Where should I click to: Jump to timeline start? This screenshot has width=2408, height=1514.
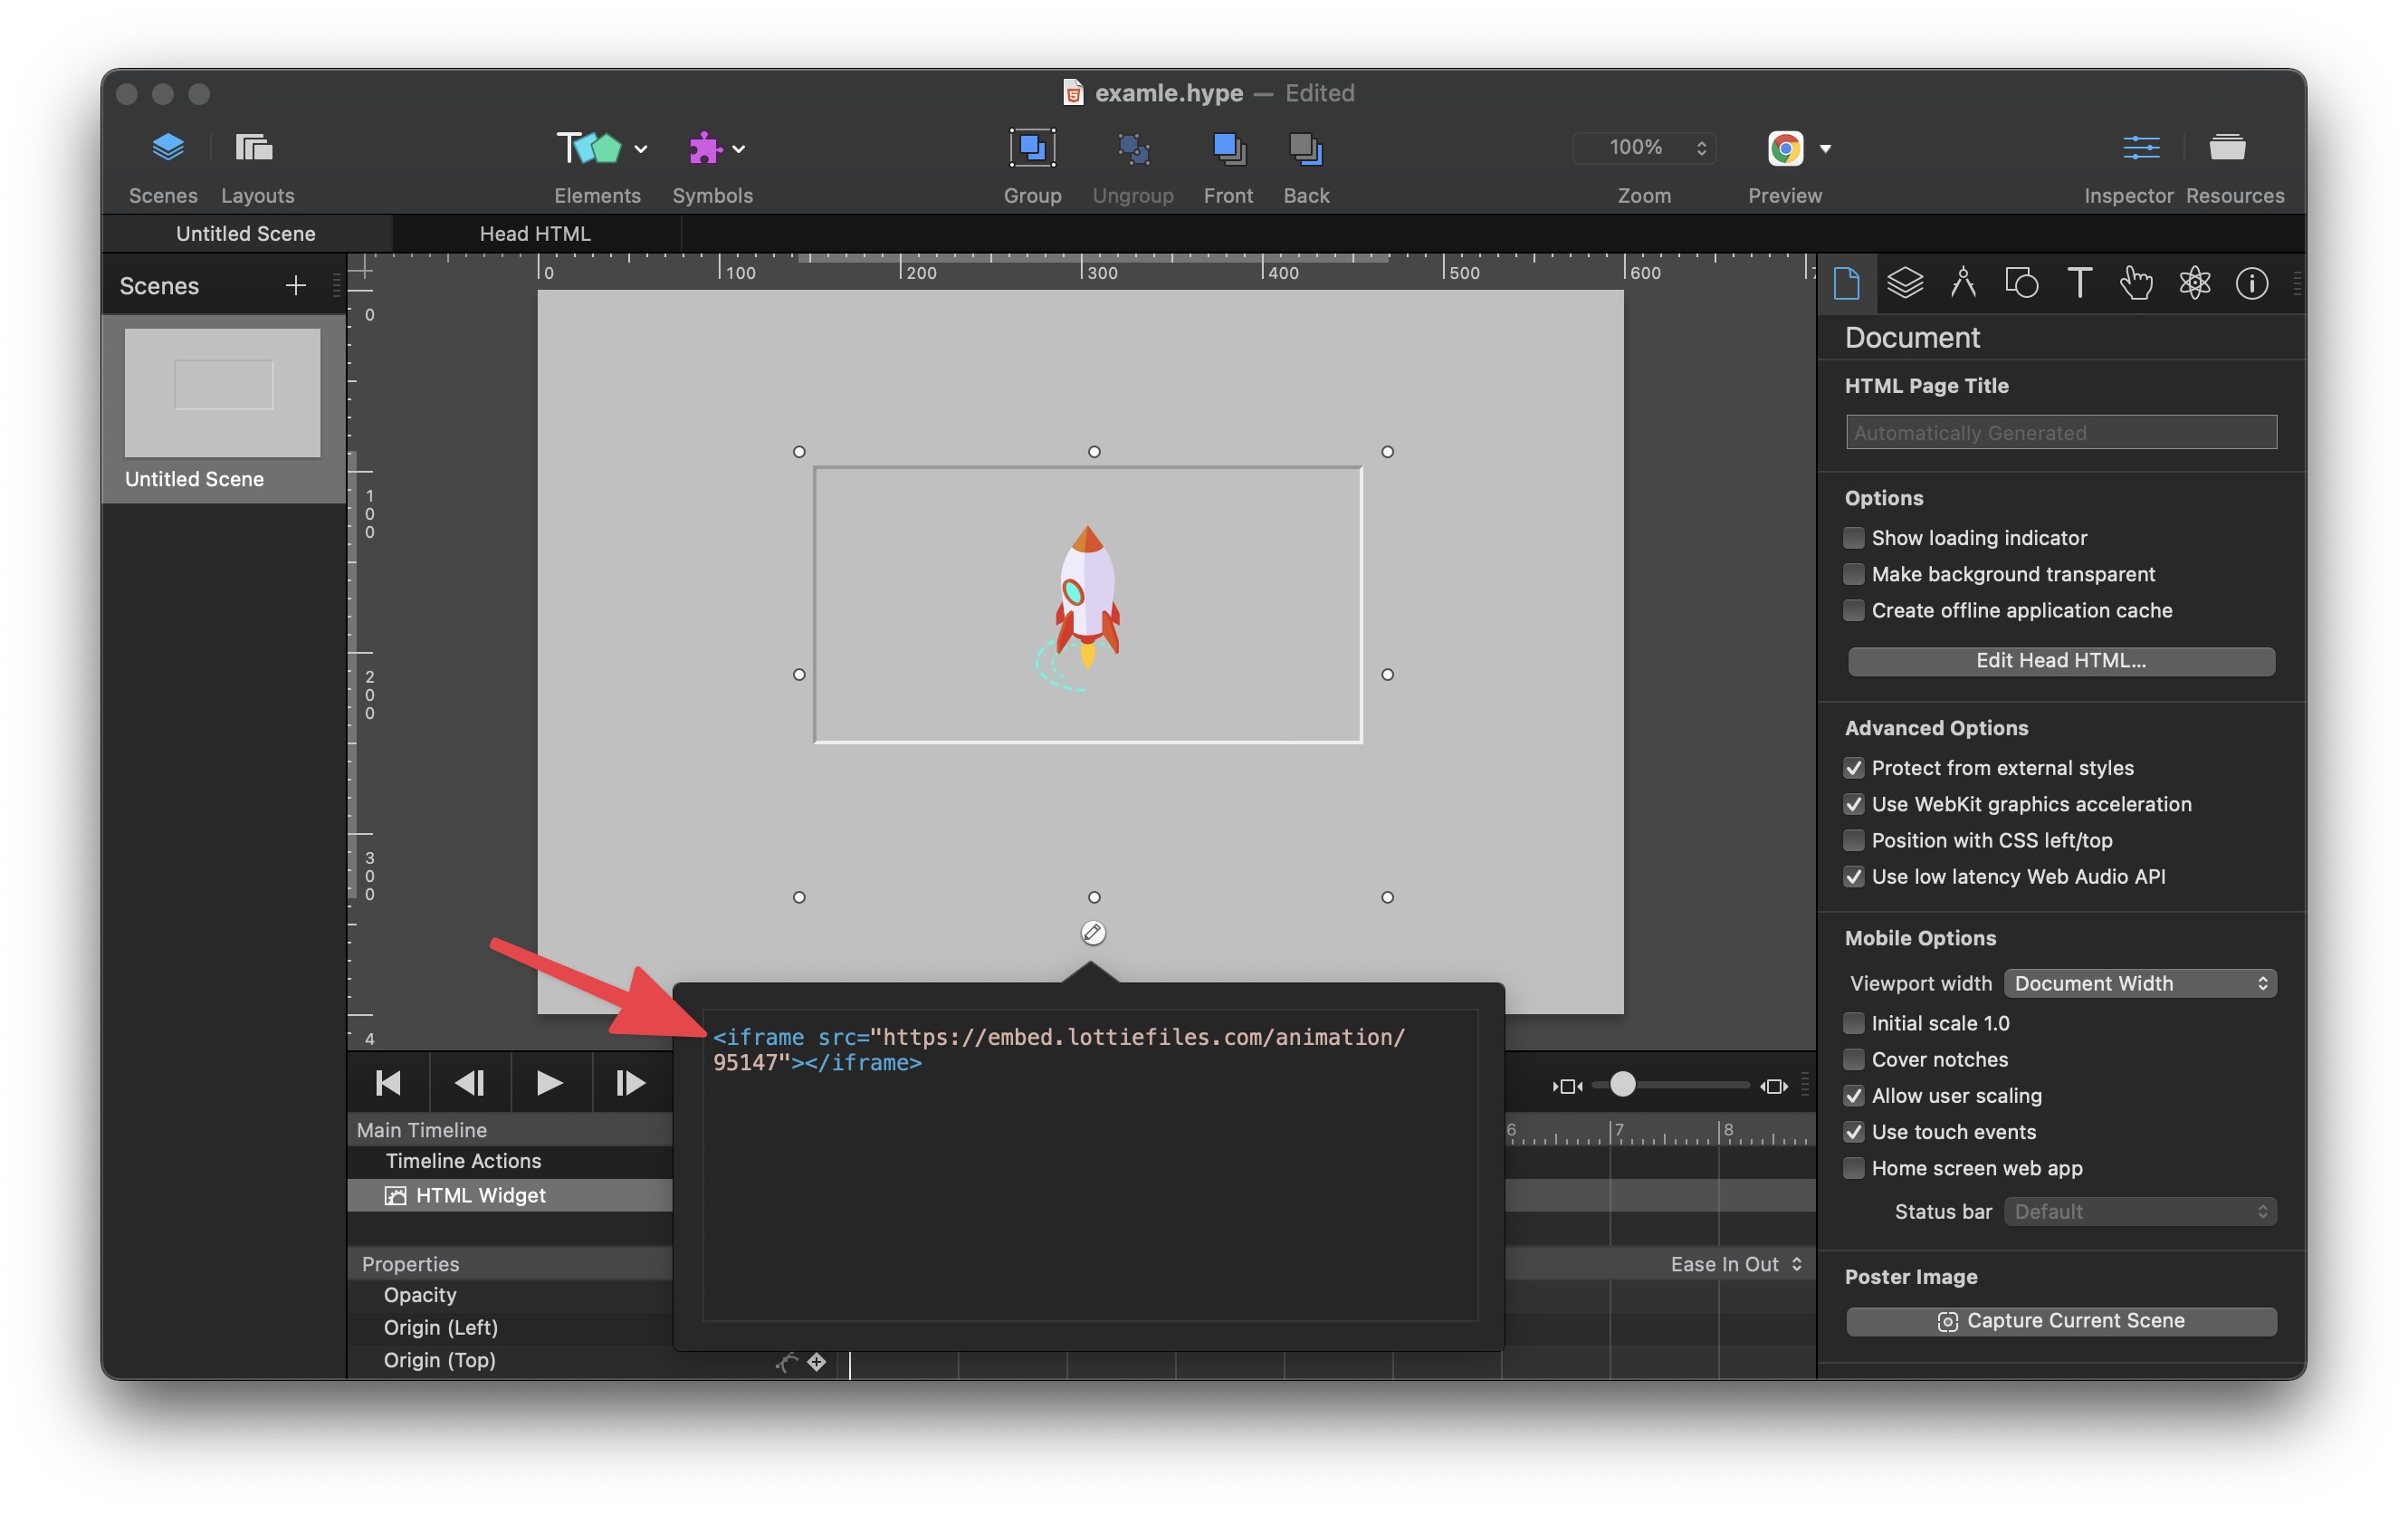coord(388,1083)
